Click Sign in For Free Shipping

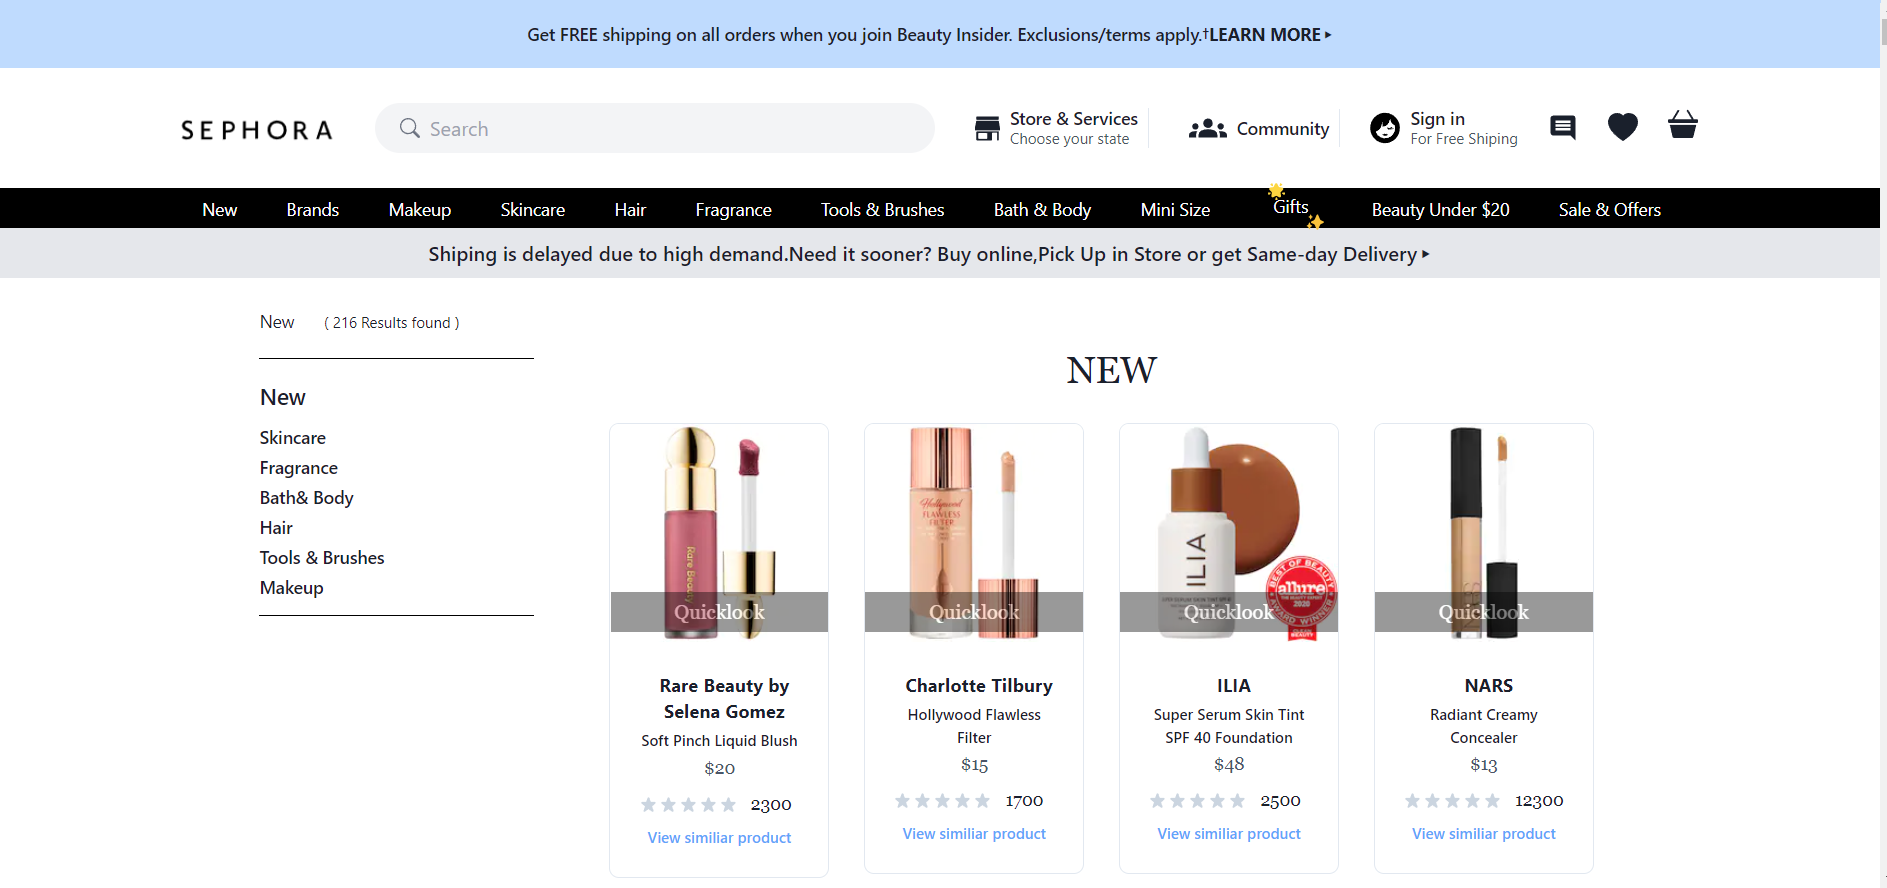tap(1463, 128)
